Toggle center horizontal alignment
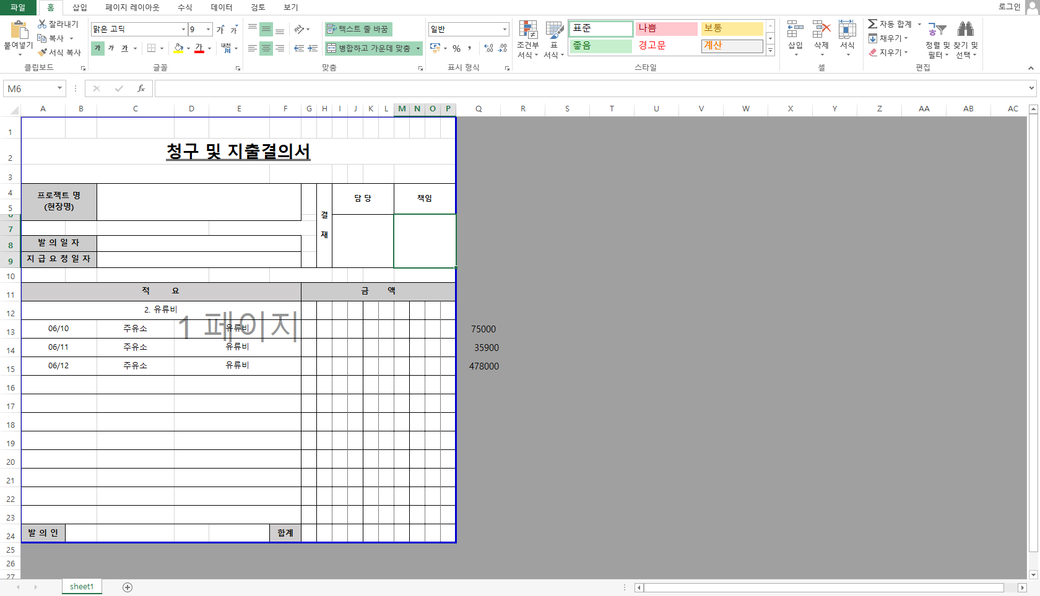The width and height of the screenshot is (1040, 596). pyautogui.click(x=266, y=48)
